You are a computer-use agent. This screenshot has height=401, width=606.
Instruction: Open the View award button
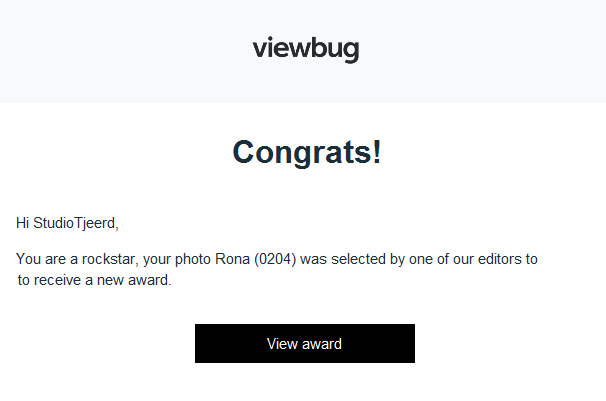point(305,343)
